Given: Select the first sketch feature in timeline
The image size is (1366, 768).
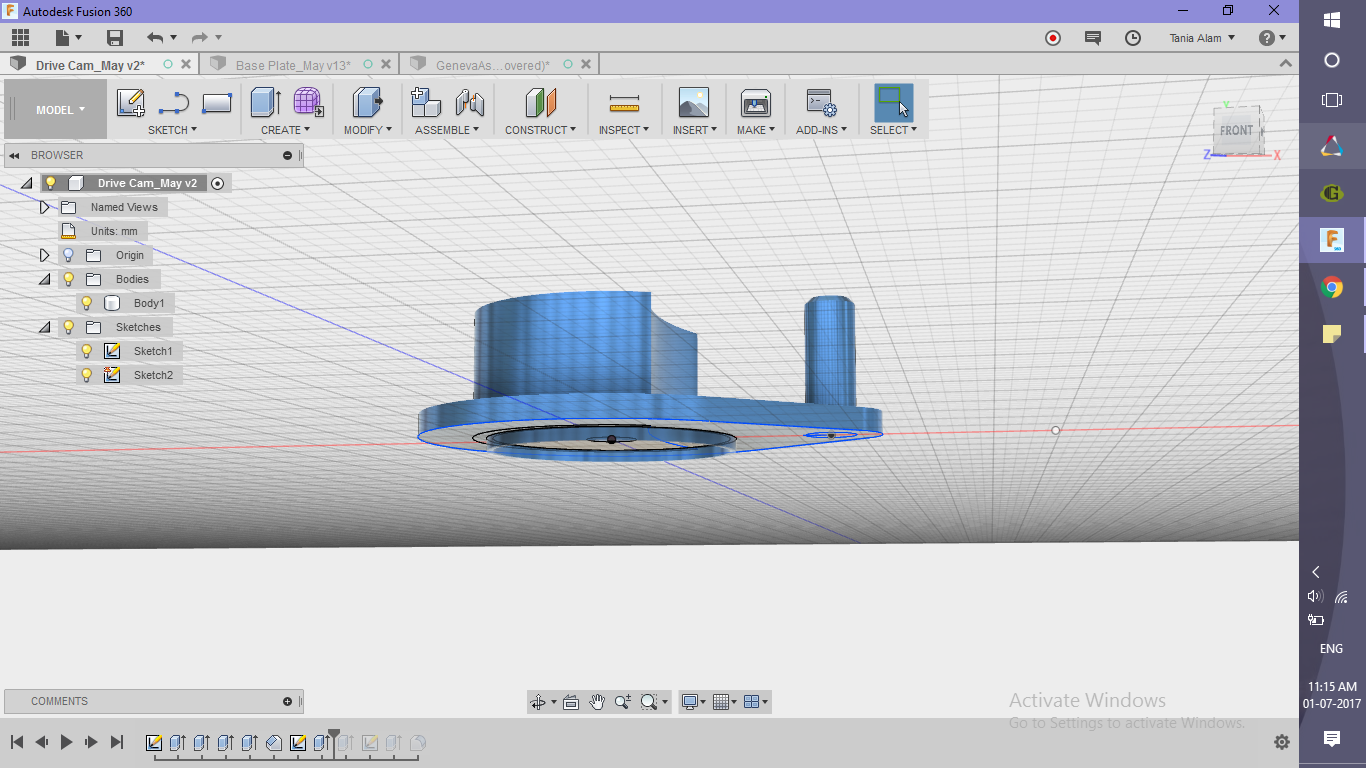Looking at the screenshot, I should (x=154, y=742).
